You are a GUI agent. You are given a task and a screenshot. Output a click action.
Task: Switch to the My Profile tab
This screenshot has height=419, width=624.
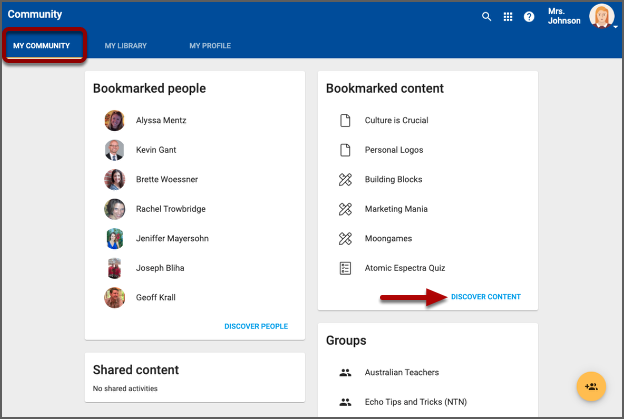click(210, 46)
